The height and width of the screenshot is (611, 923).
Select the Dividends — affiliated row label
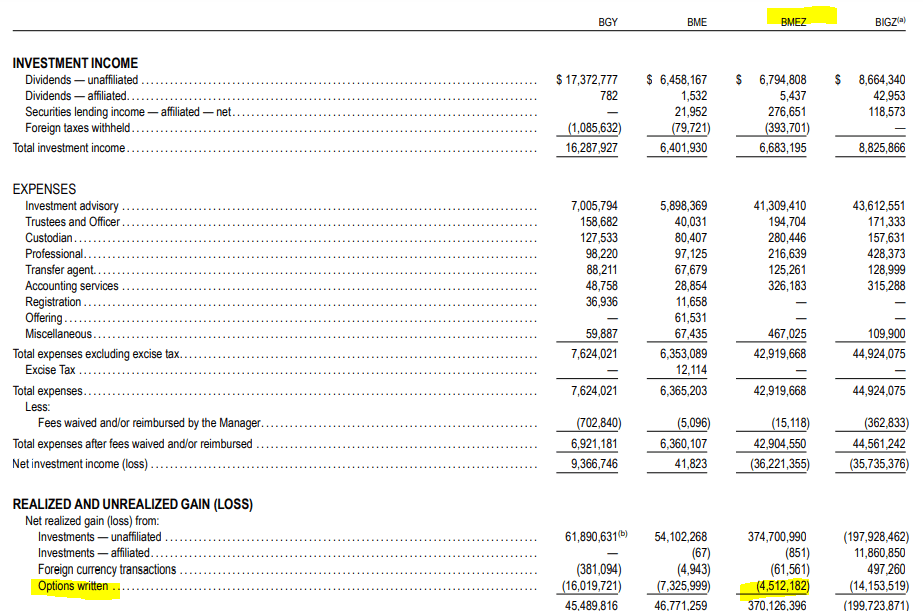coord(76,95)
